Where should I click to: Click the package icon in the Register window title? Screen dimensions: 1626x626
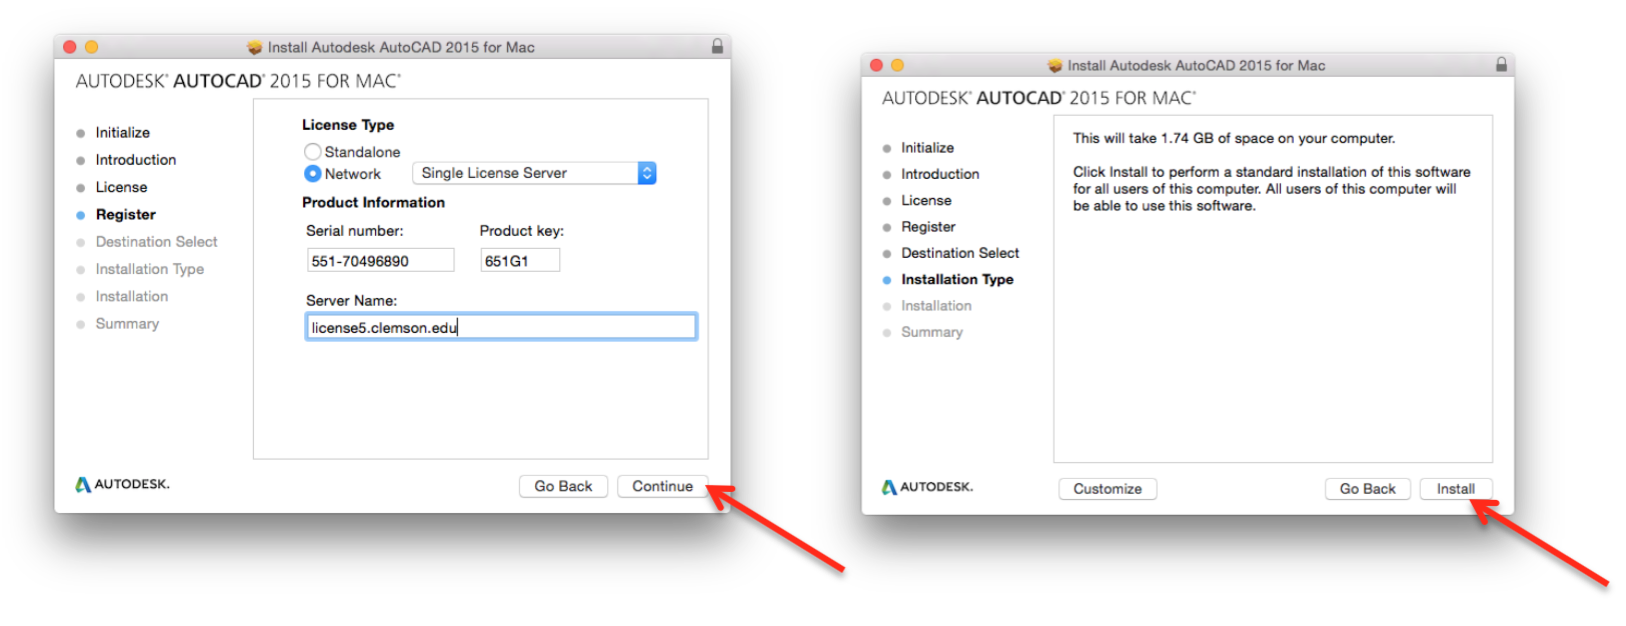pos(255,47)
